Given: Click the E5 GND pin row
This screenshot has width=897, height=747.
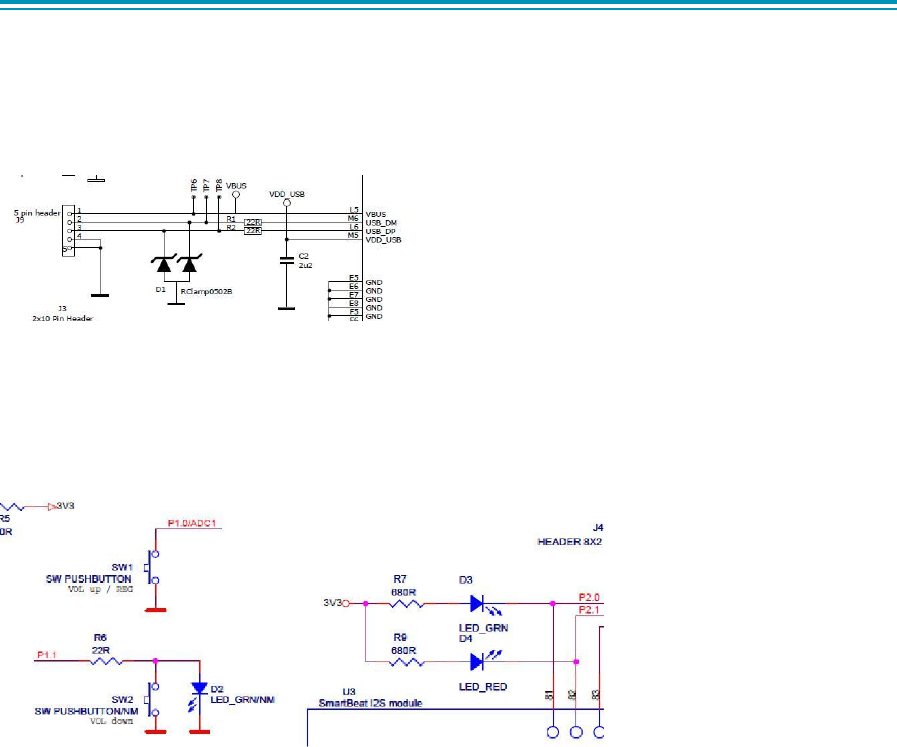Looking at the screenshot, I should 356,281.
